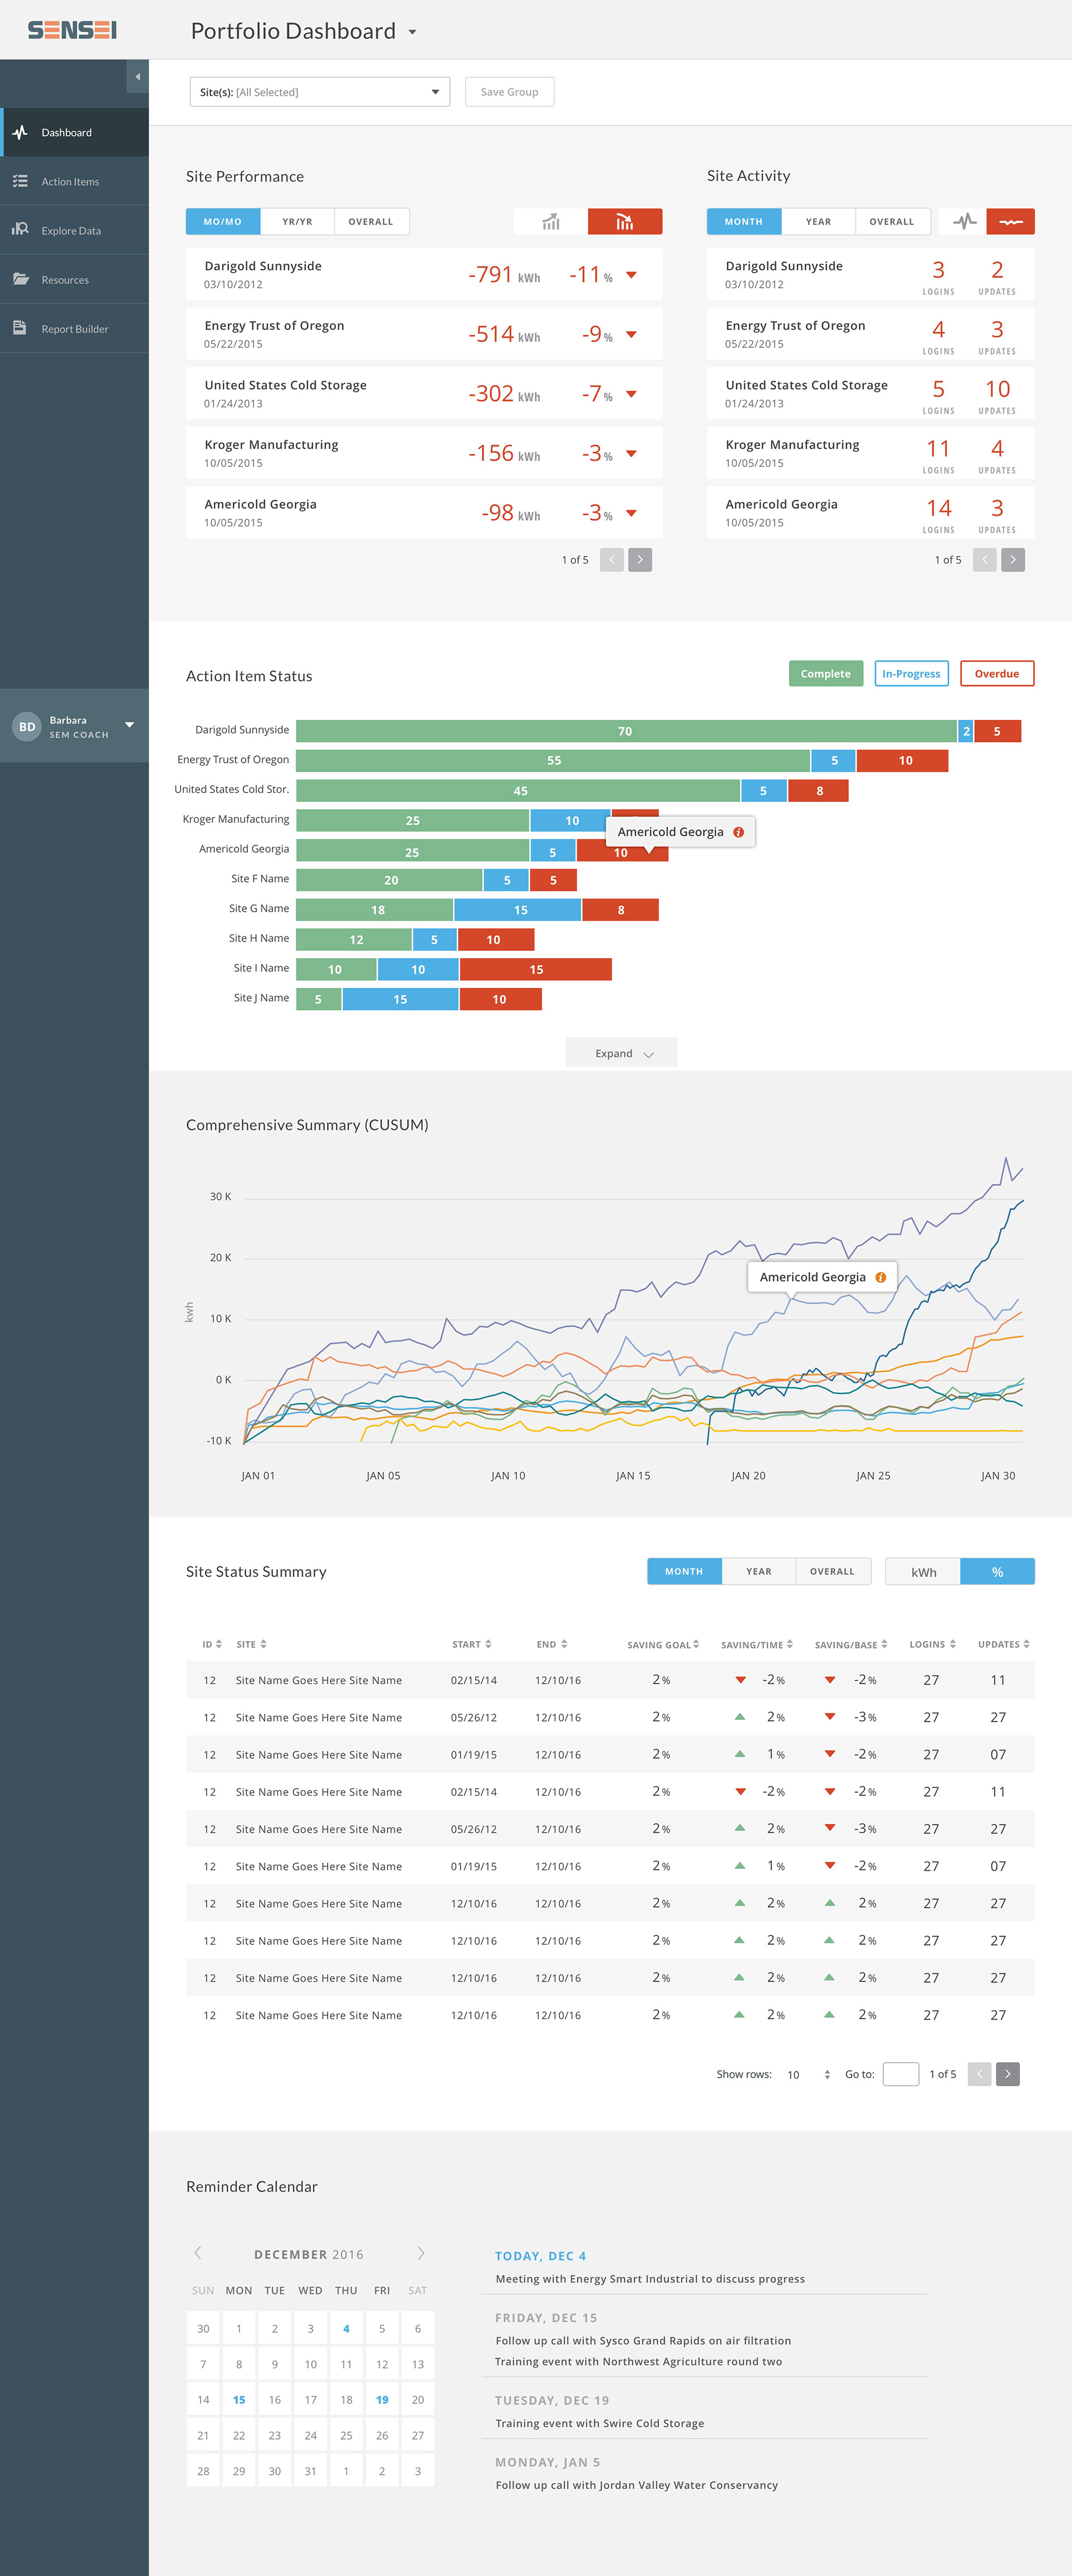Select MONTH tab in Site Activity
The image size is (1072, 2576).
(744, 222)
